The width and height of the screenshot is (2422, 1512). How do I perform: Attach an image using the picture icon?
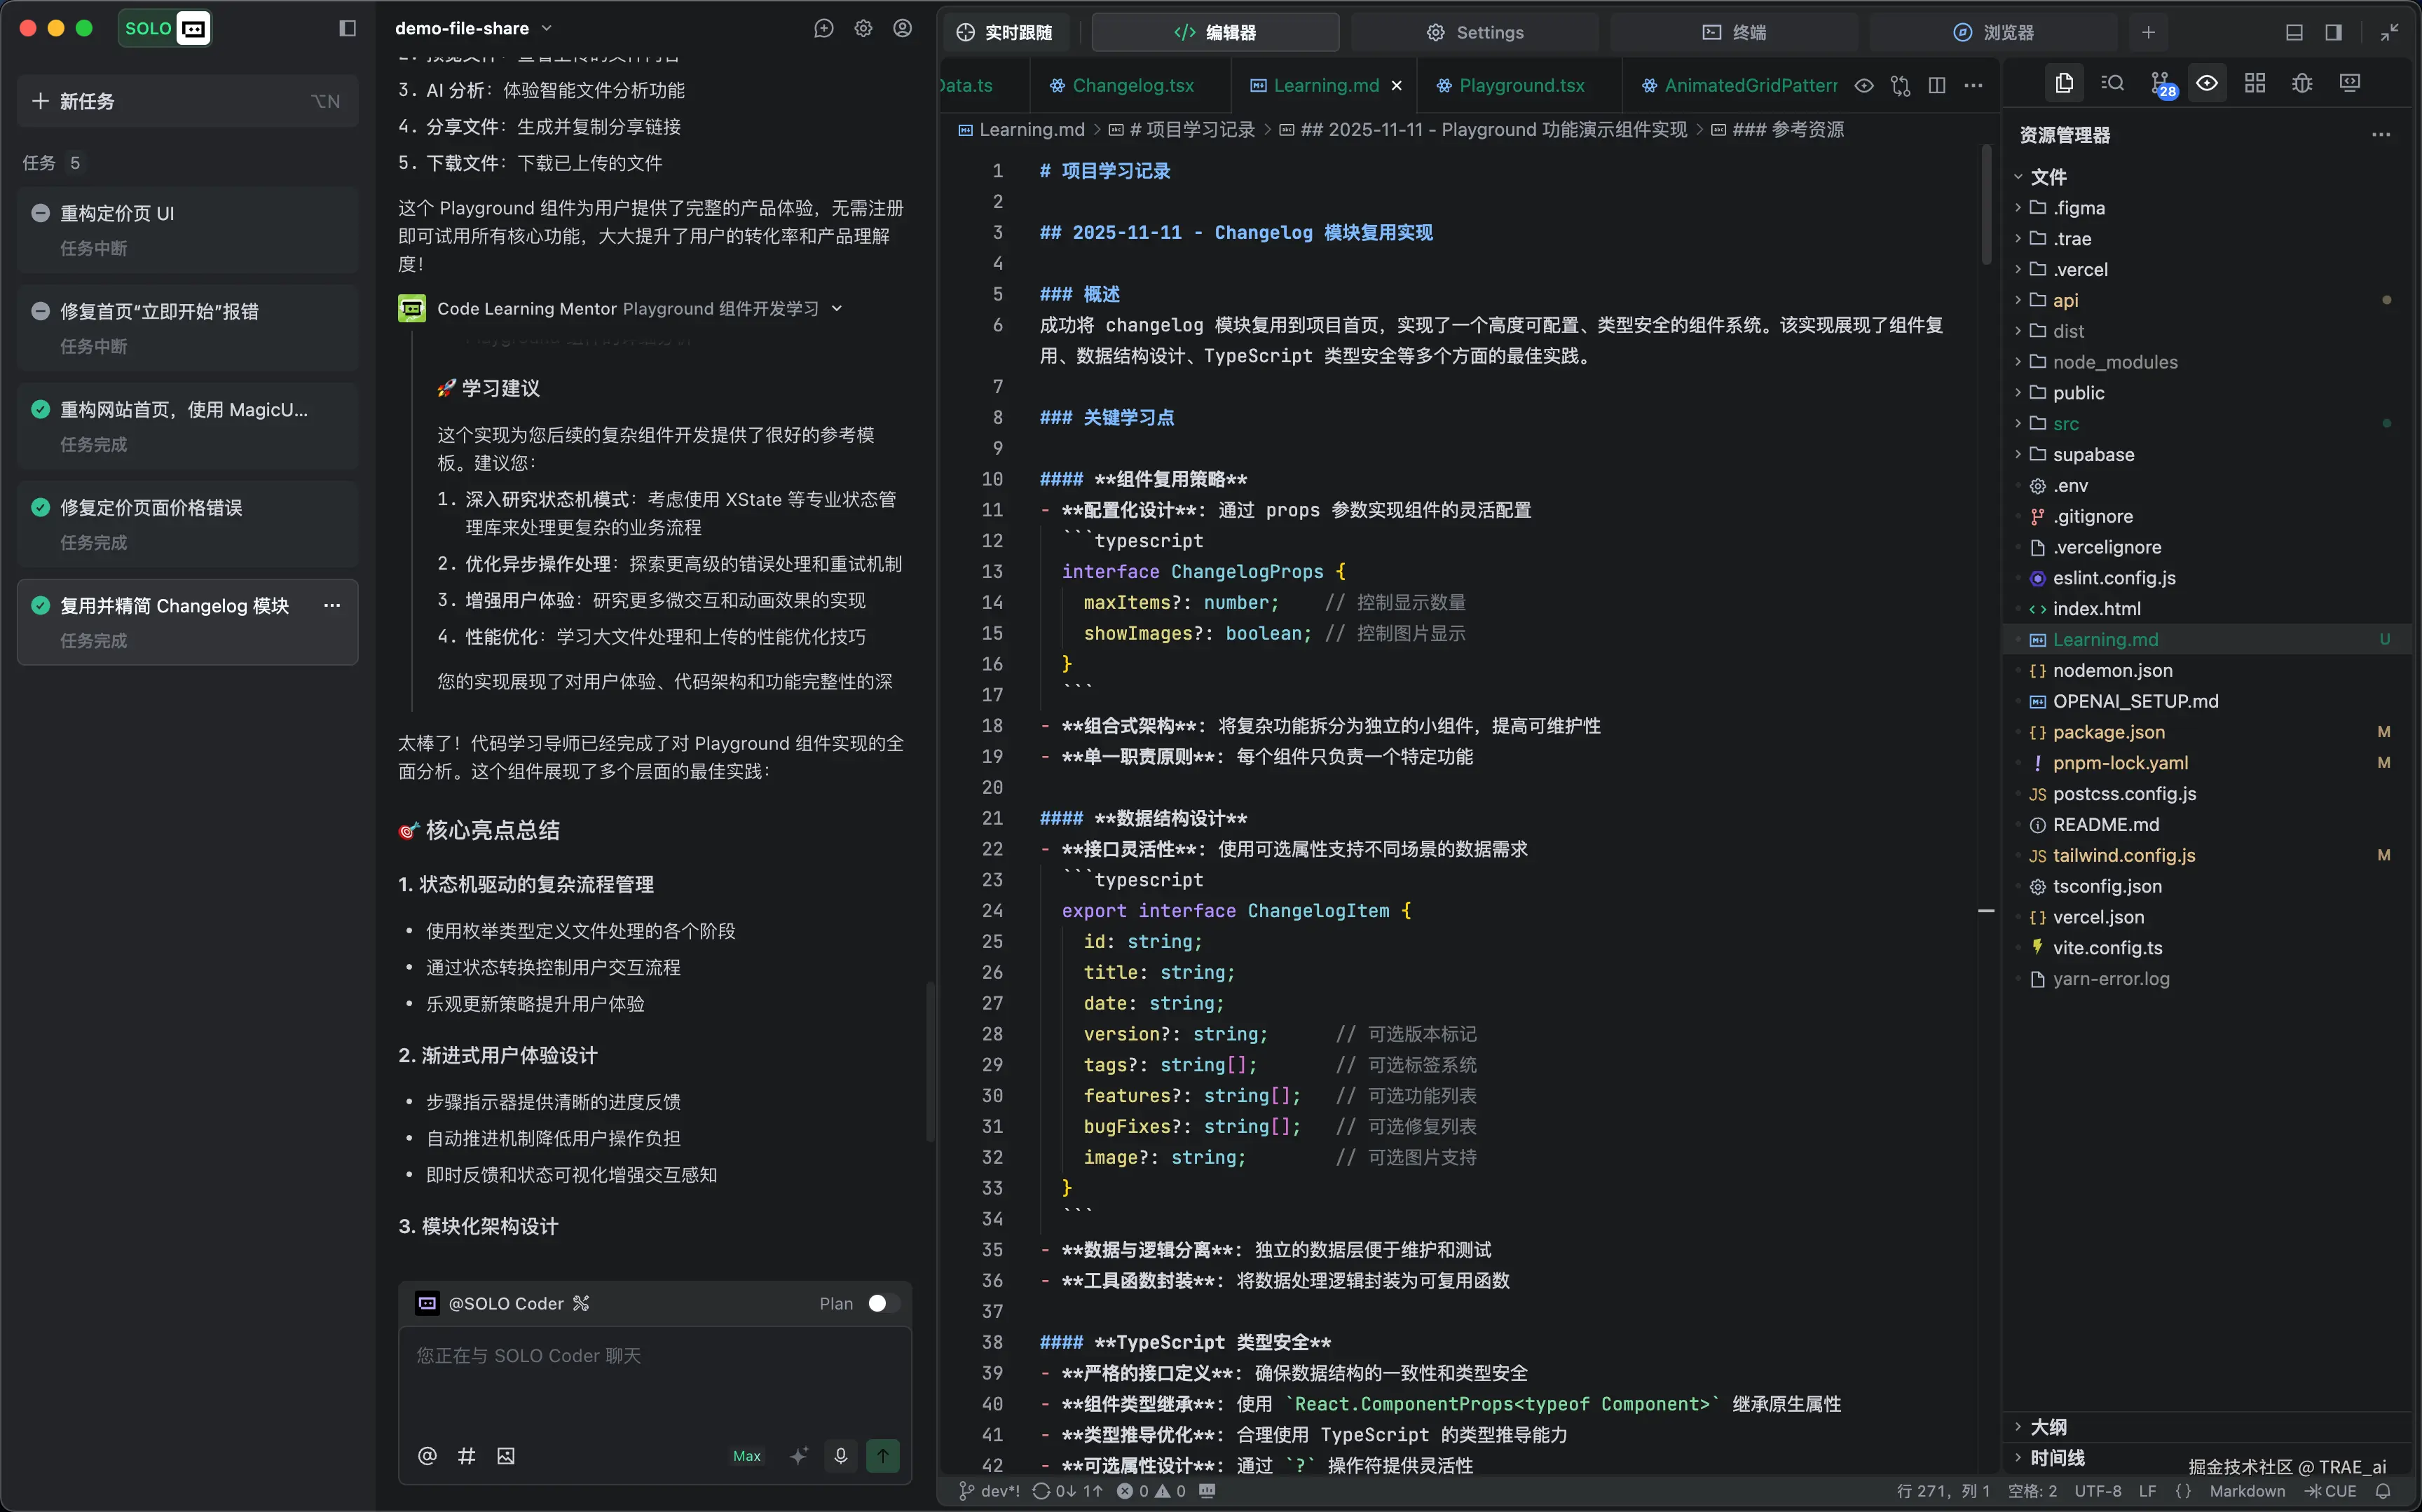[x=506, y=1456]
